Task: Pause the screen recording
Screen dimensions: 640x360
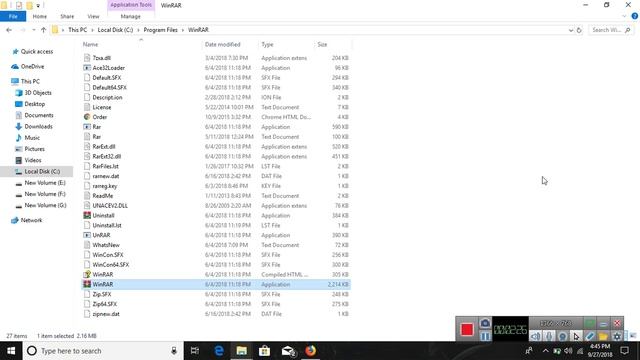Action: pyautogui.click(x=485, y=336)
